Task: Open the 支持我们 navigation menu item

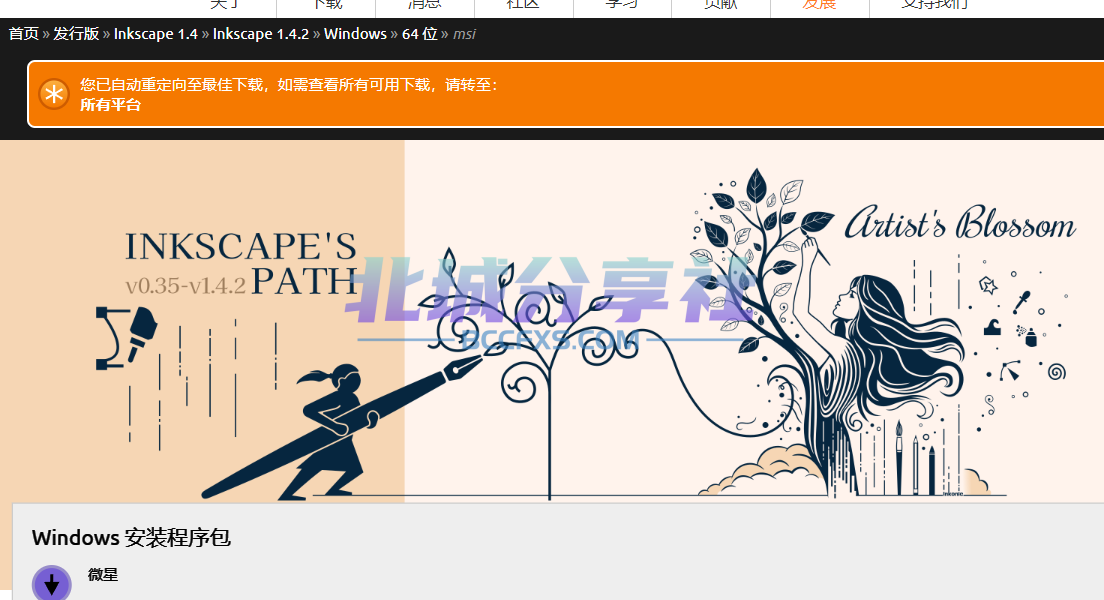Action: point(935,4)
